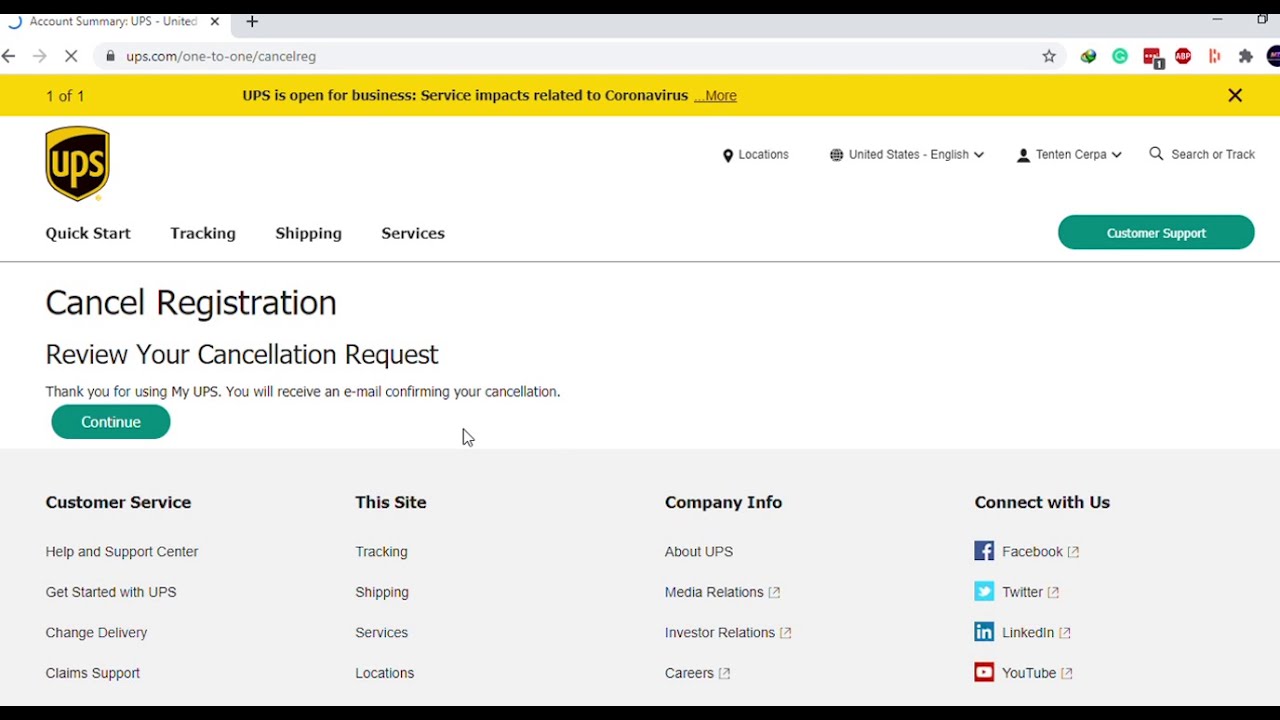Expand the Tenten Cerpa account menu

(1069, 155)
